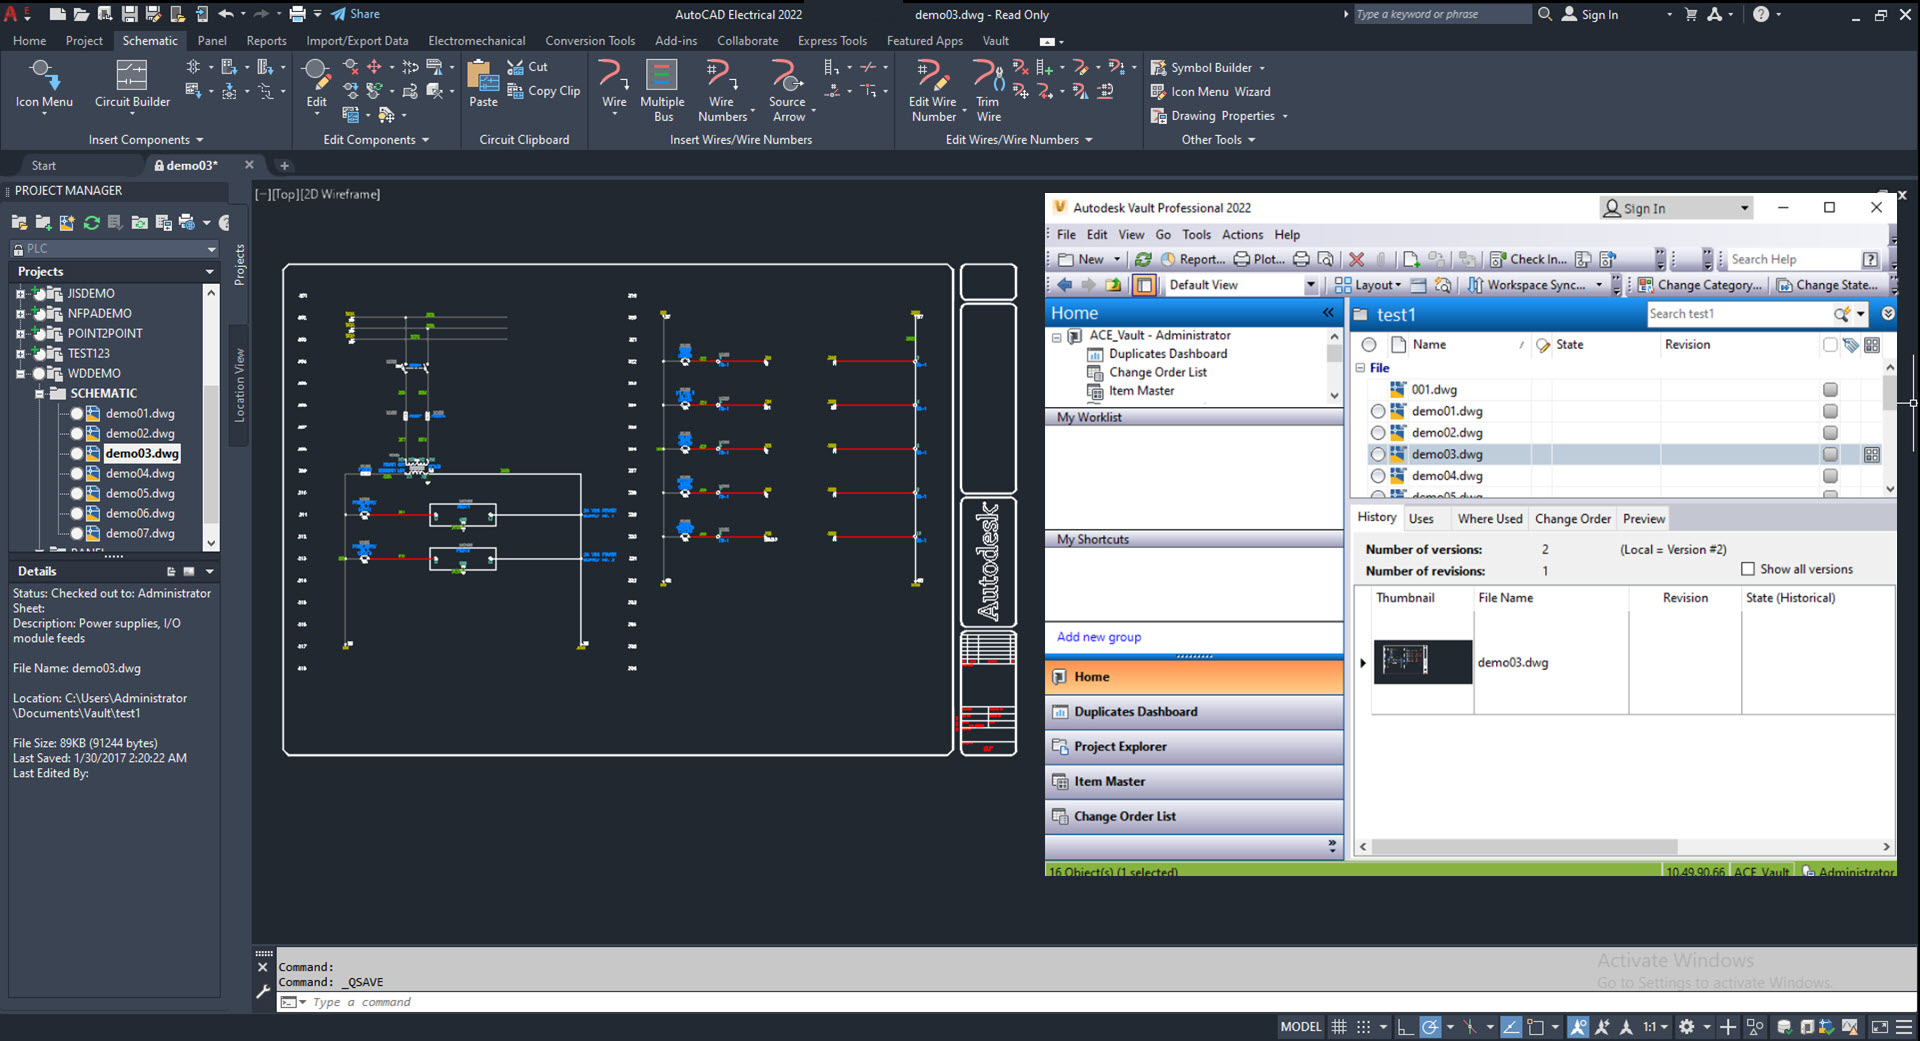
Task: Open the Electromechanical ribbon tab
Action: (476, 41)
